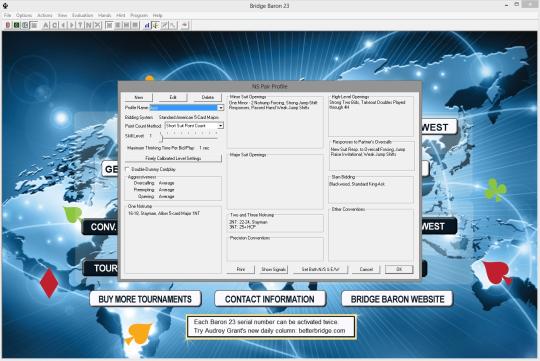This screenshot has height=361, width=540.
Task: Expand the Point Count Method combo box
Action: point(220,126)
